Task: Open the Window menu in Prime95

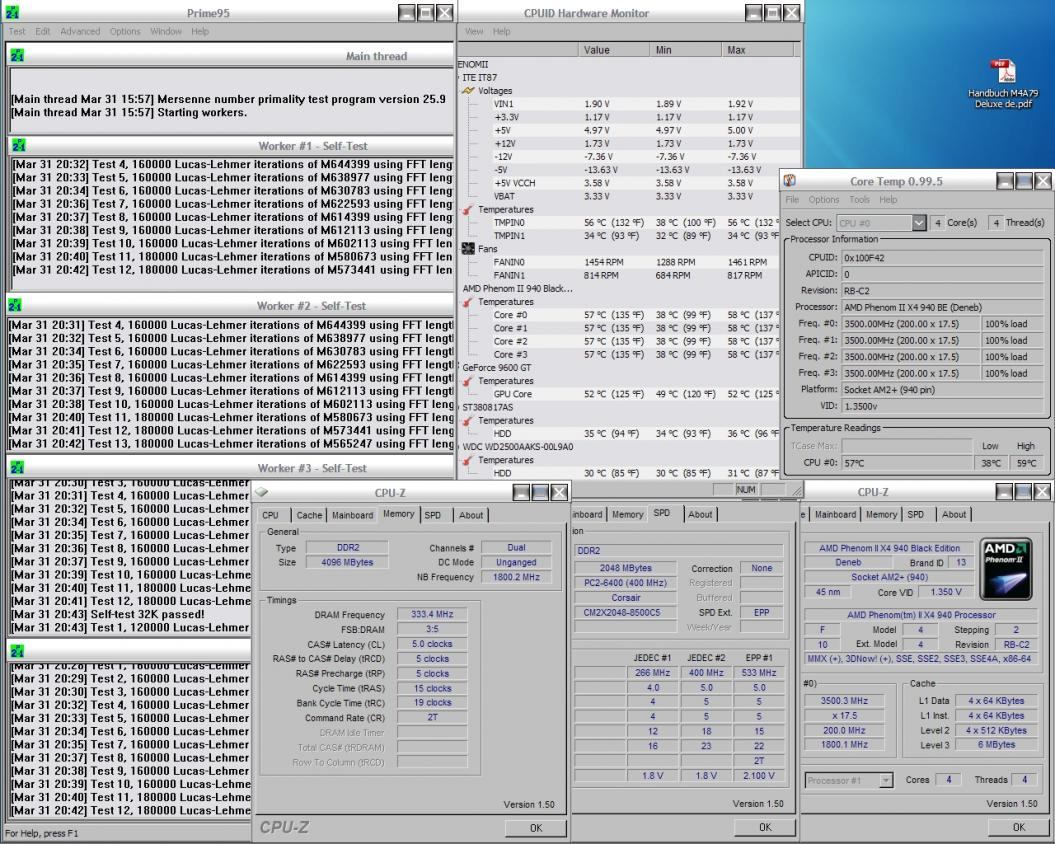Action: click(166, 32)
